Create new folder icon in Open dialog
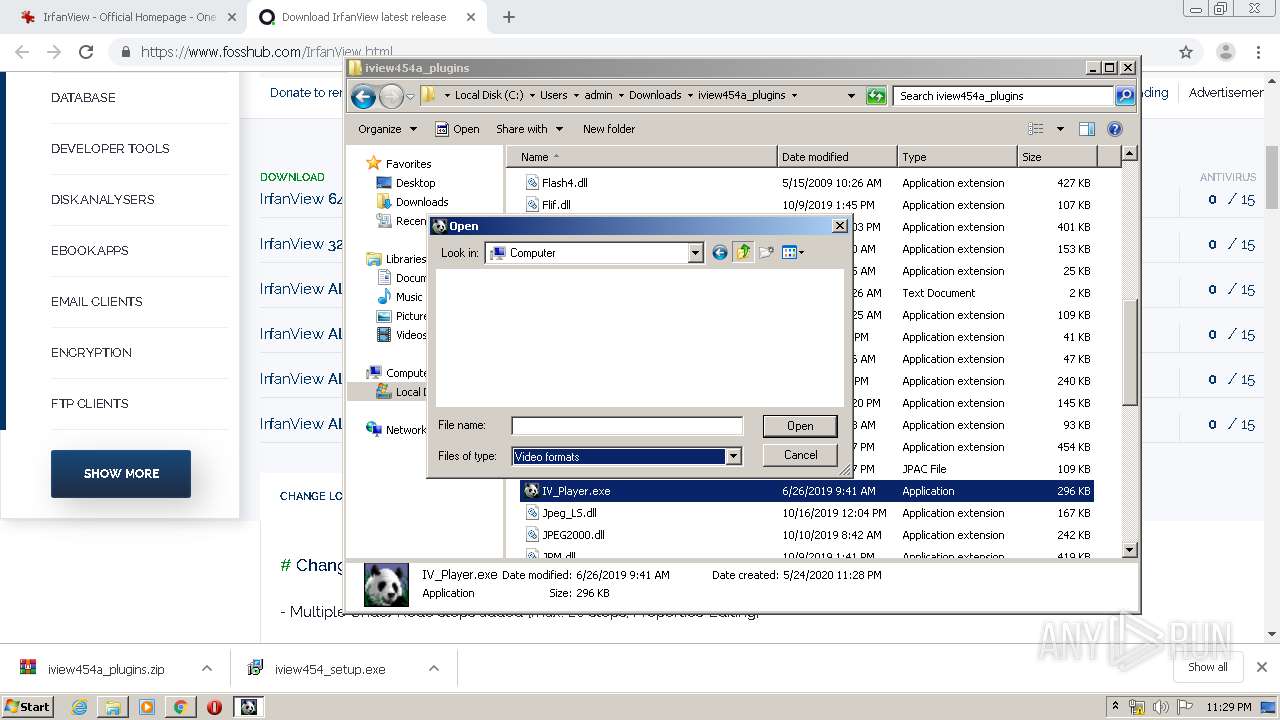Screen dimensions: 1280x720 (x=766, y=253)
